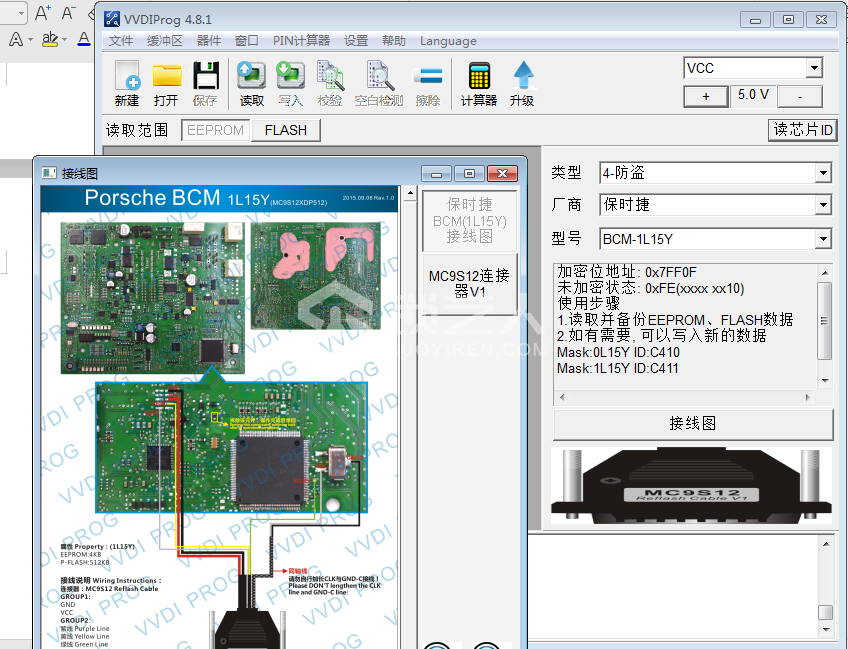Expand the 厂商 dropdown showing 保时捷
The width and height of the screenshot is (848, 649).
[x=823, y=205]
